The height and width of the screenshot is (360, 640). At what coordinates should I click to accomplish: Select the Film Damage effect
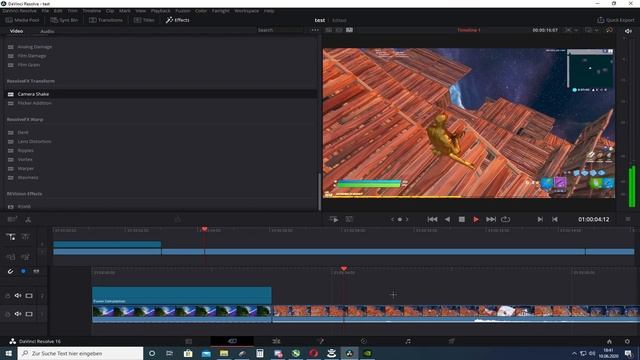(x=31, y=56)
